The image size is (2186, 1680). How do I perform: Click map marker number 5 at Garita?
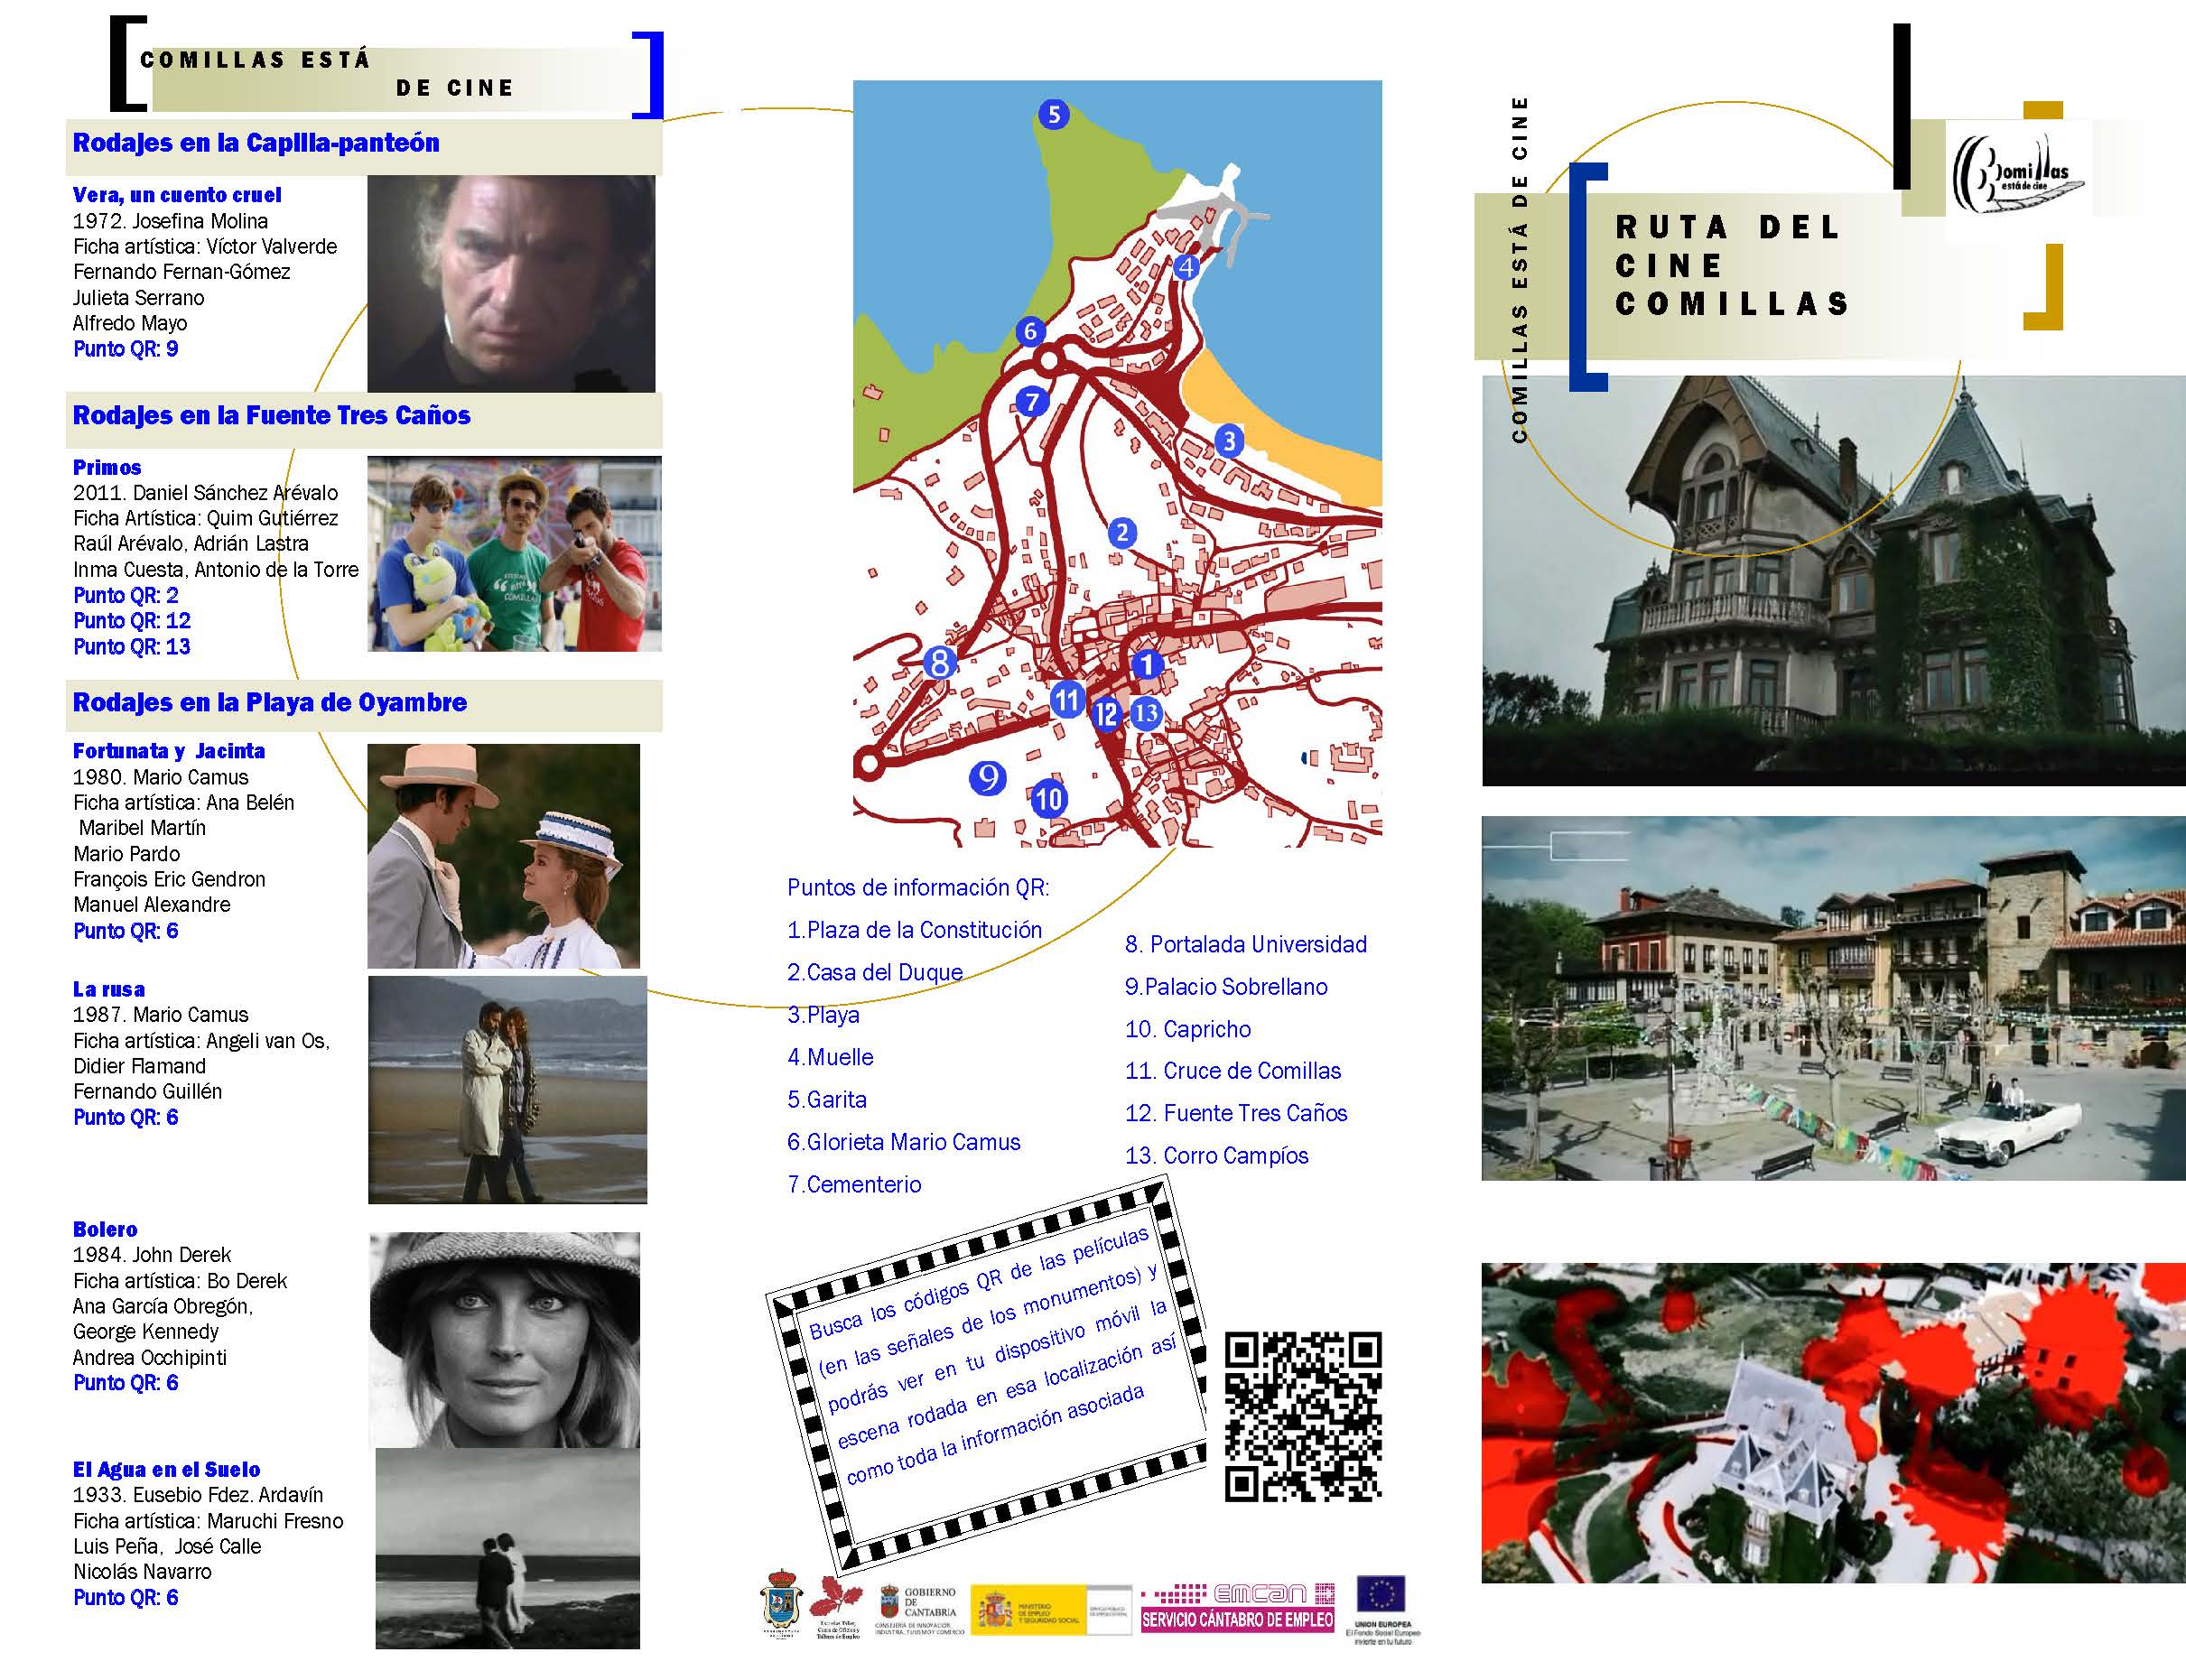tap(1053, 114)
